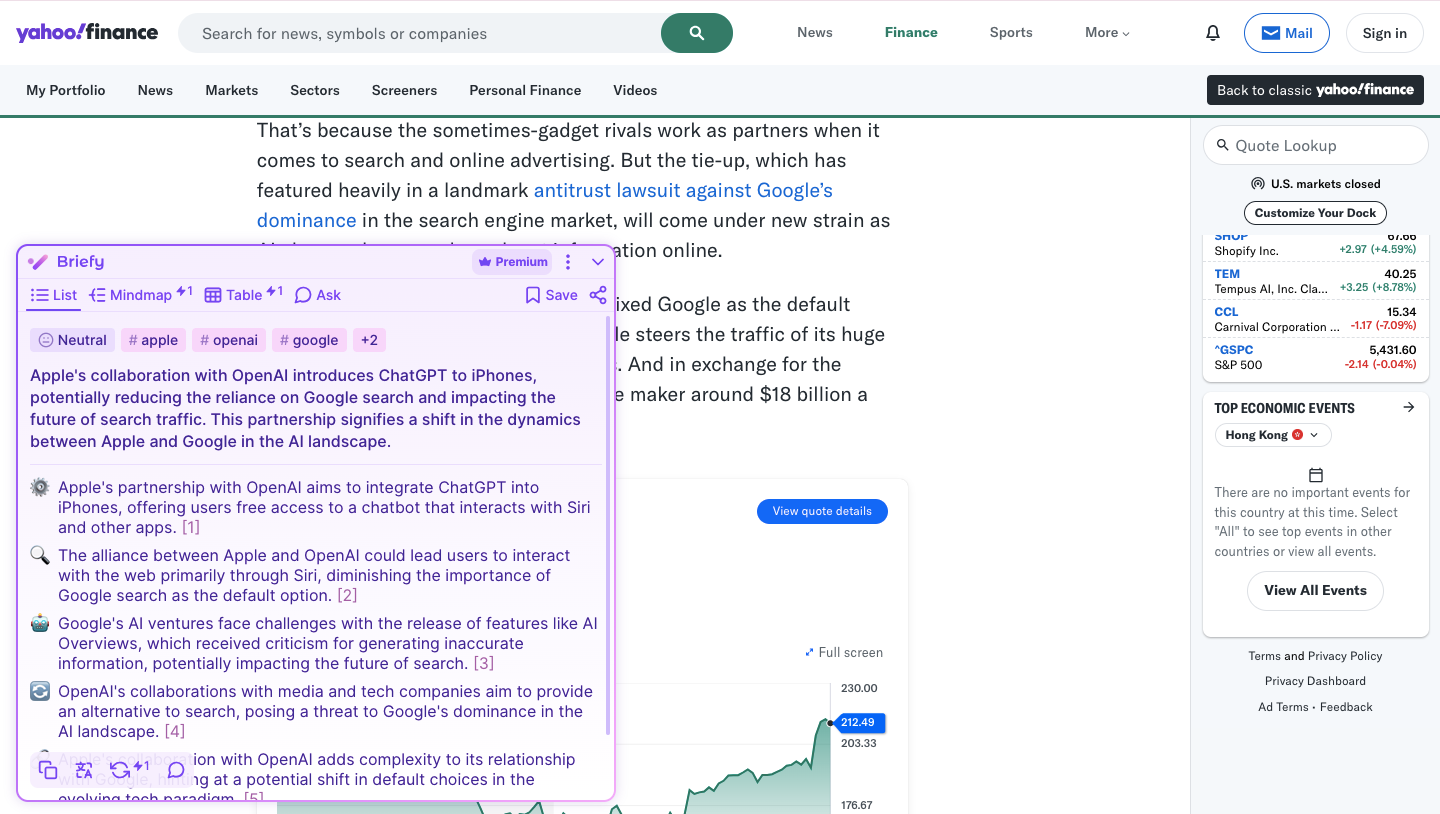Click citation [4] in the summary
The height and width of the screenshot is (814, 1440).
tap(174, 731)
